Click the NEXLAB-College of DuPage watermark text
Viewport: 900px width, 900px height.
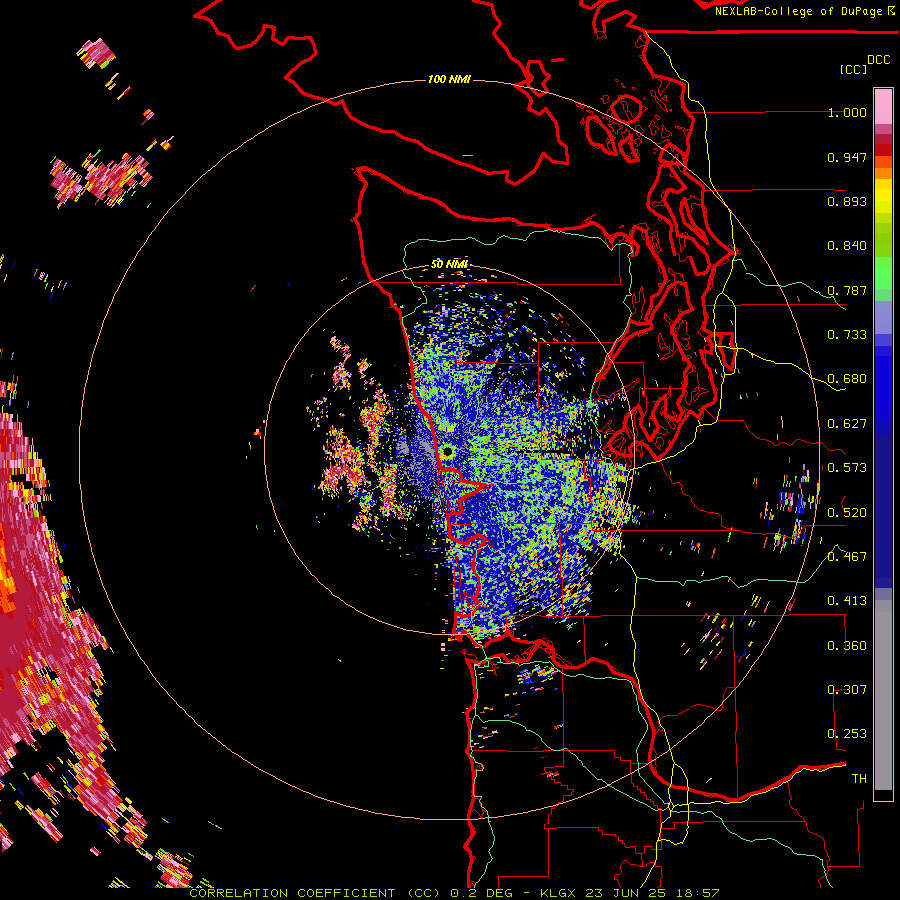(x=805, y=11)
